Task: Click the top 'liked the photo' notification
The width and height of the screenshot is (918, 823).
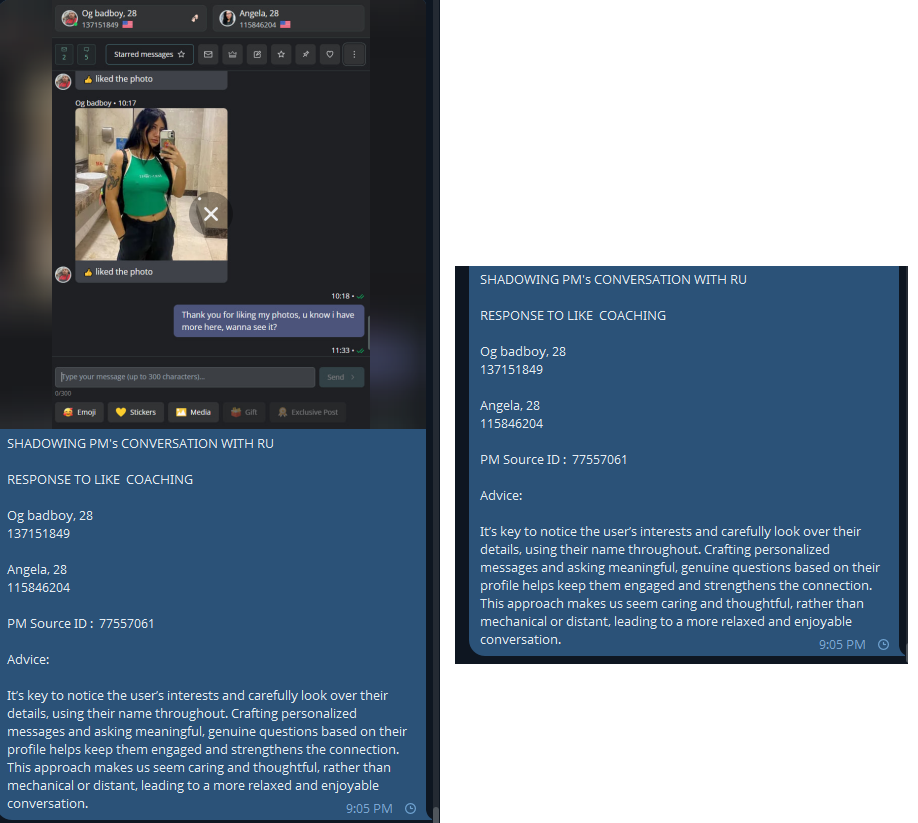Action: pyautogui.click(x=151, y=80)
